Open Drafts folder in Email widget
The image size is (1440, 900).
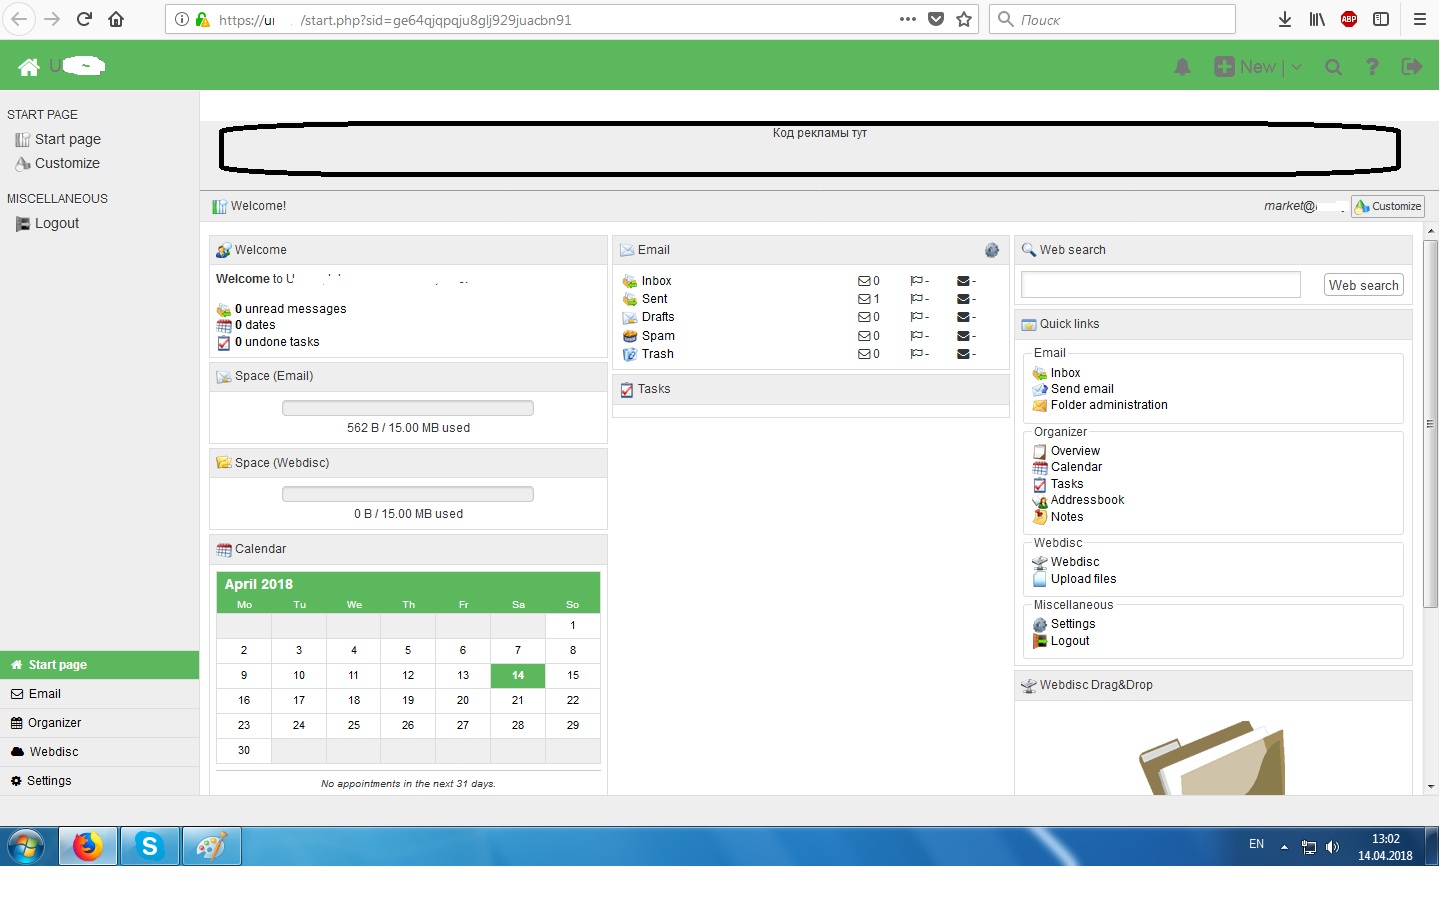pyautogui.click(x=657, y=317)
